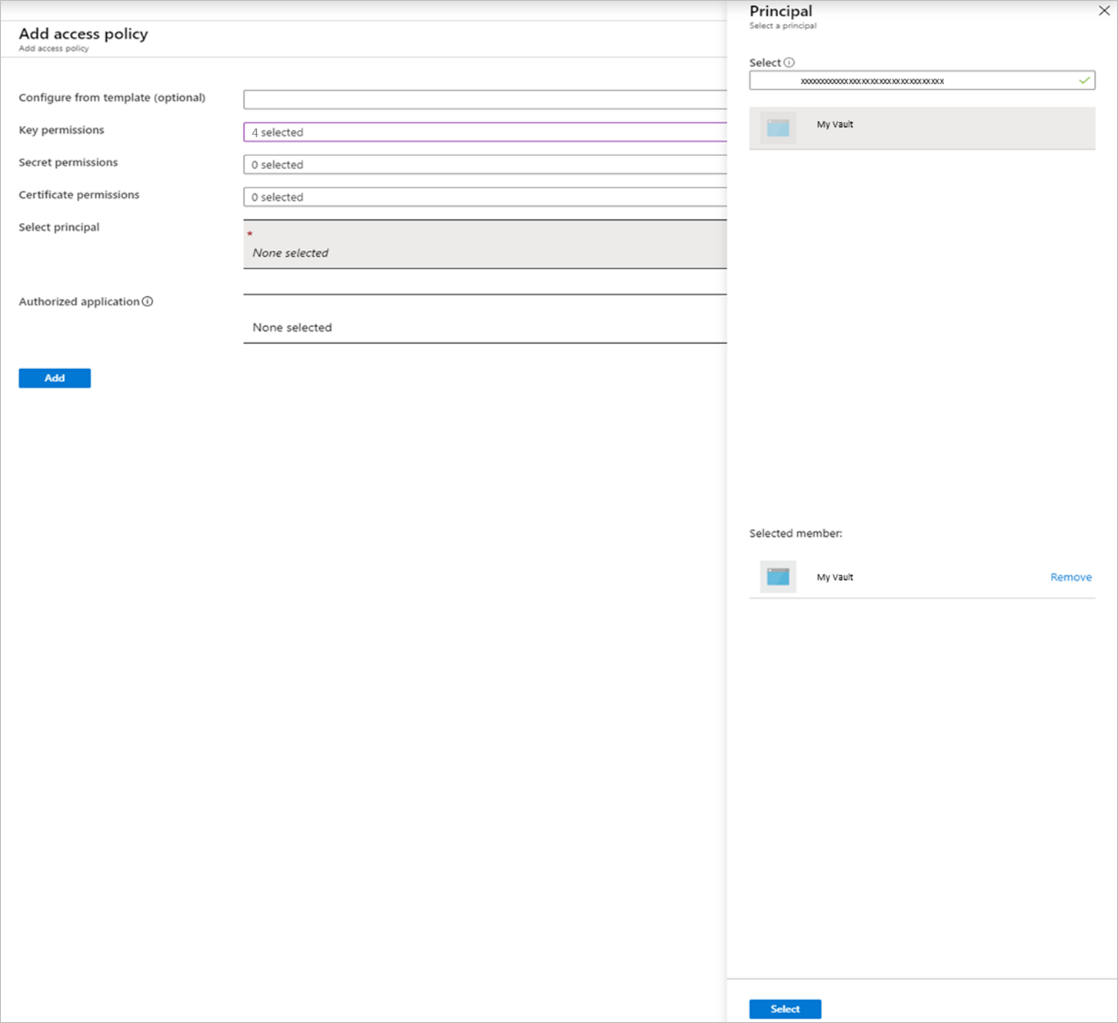The height and width of the screenshot is (1023, 1118).
Task: Click the My Vault application icon in results
Action: pos(778,128)
